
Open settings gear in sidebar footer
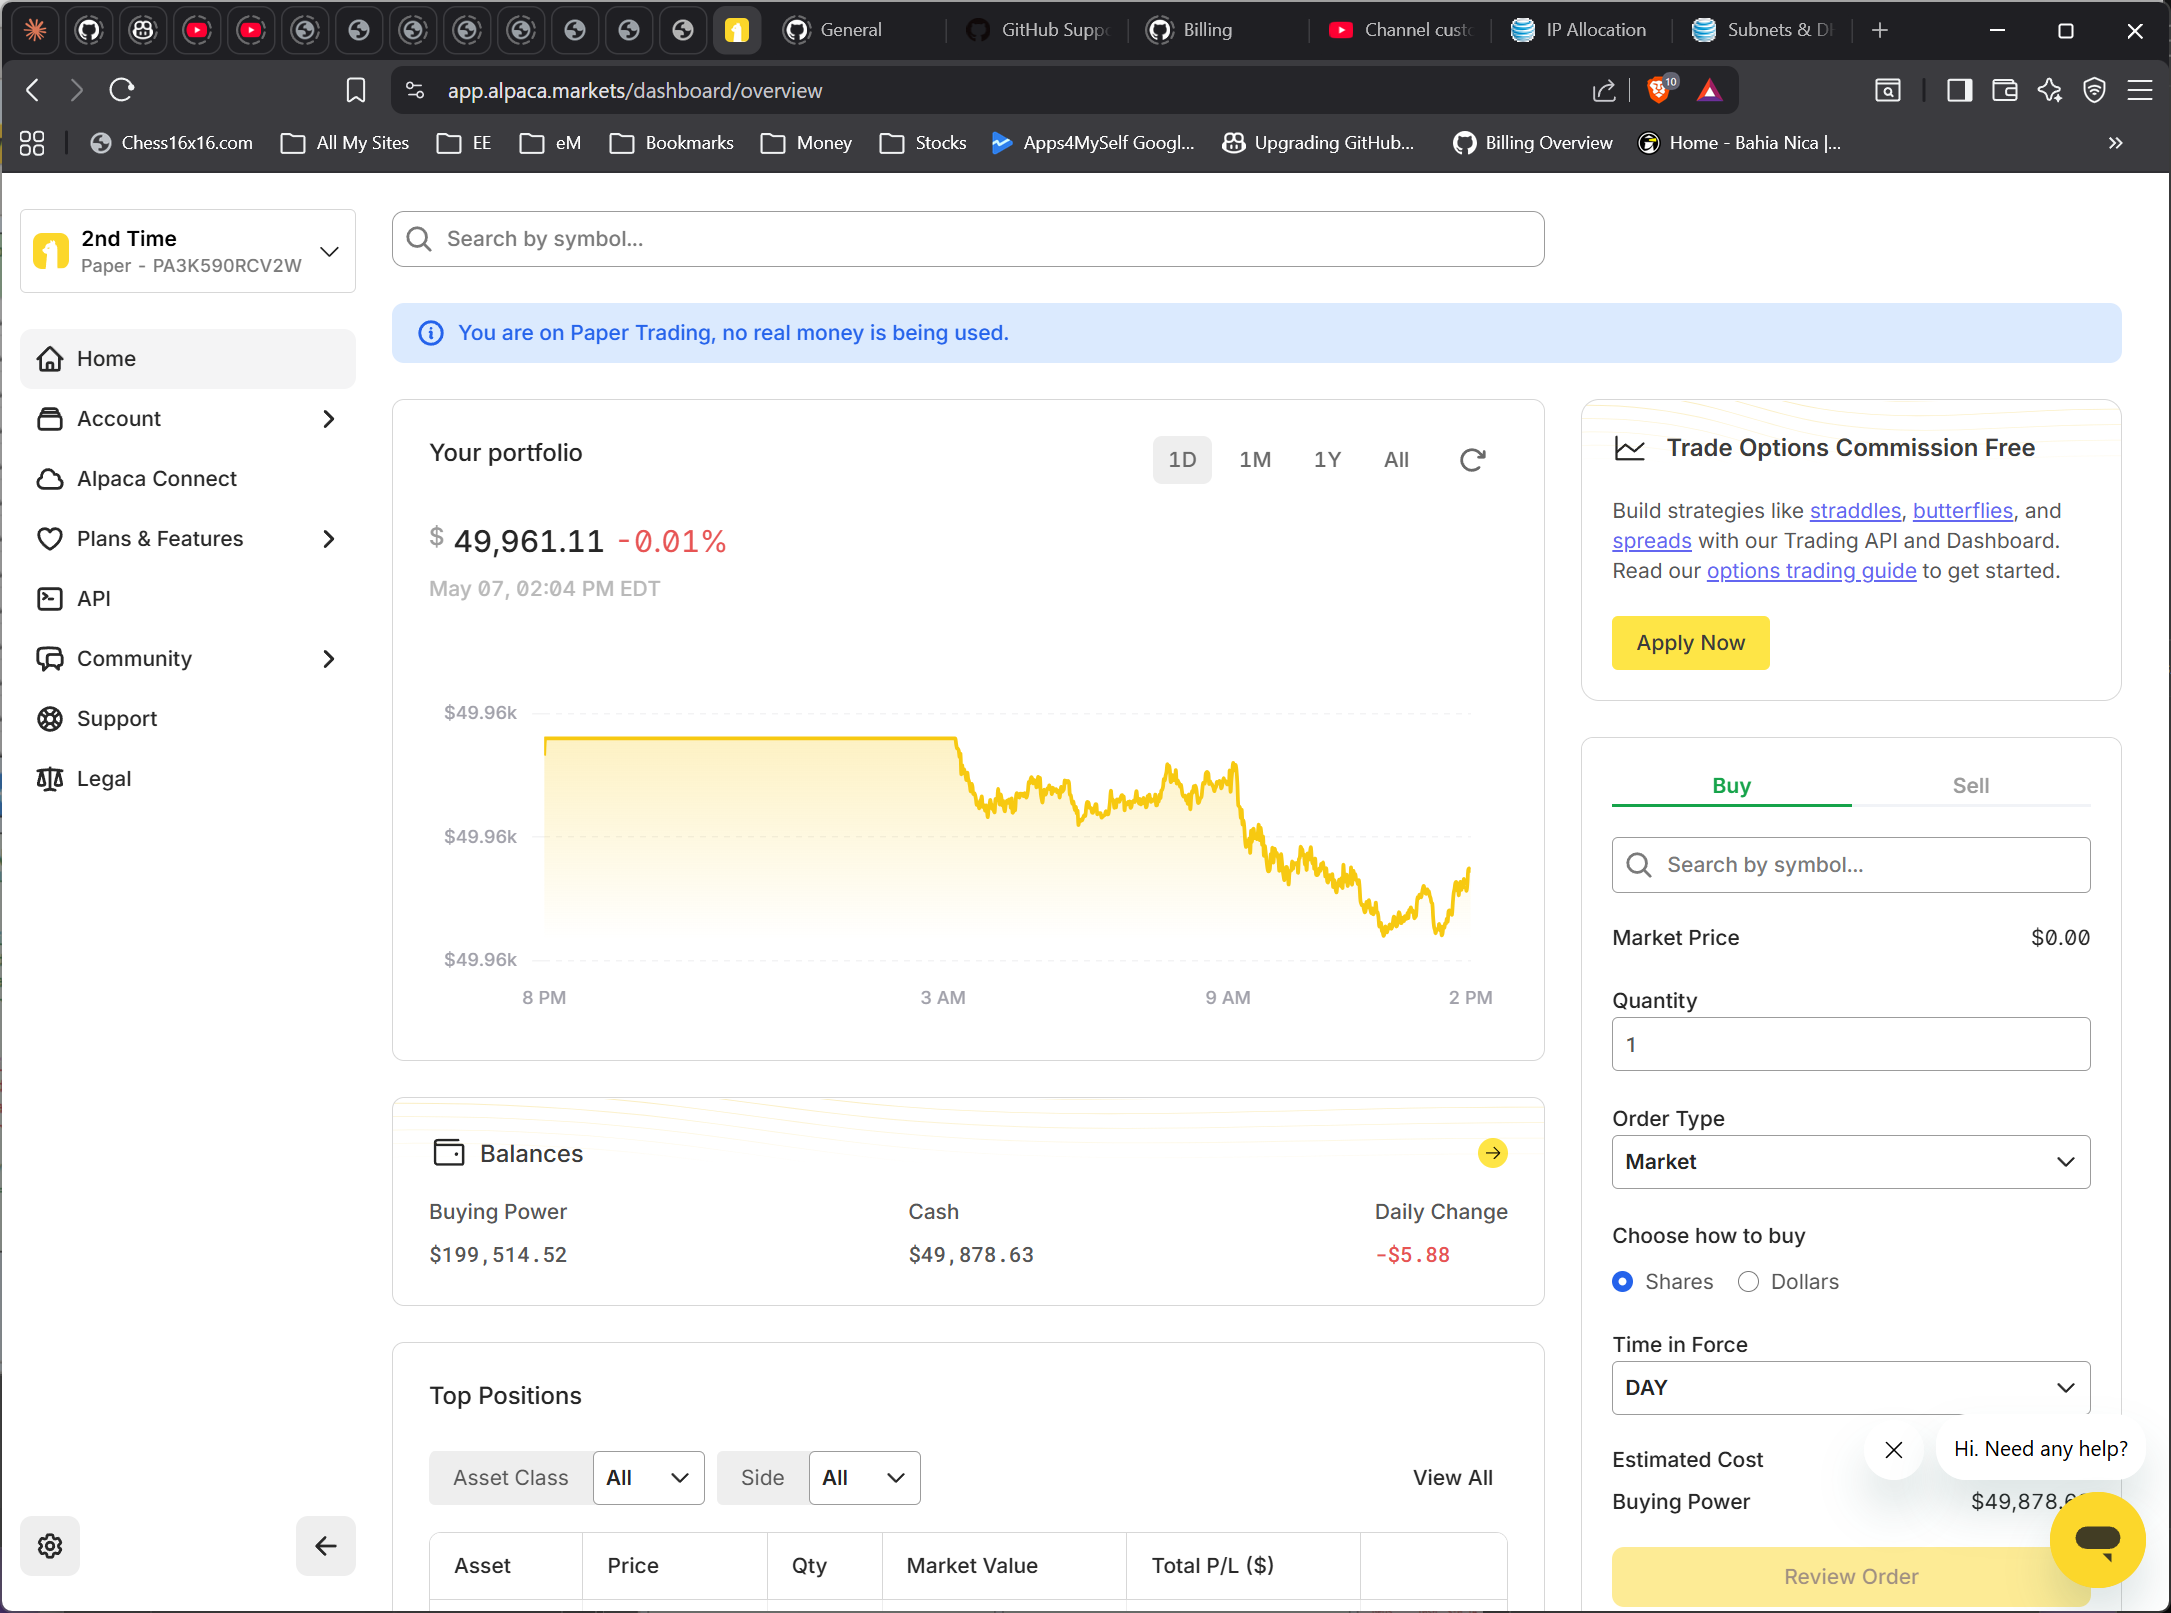[x=50, y=1546]
